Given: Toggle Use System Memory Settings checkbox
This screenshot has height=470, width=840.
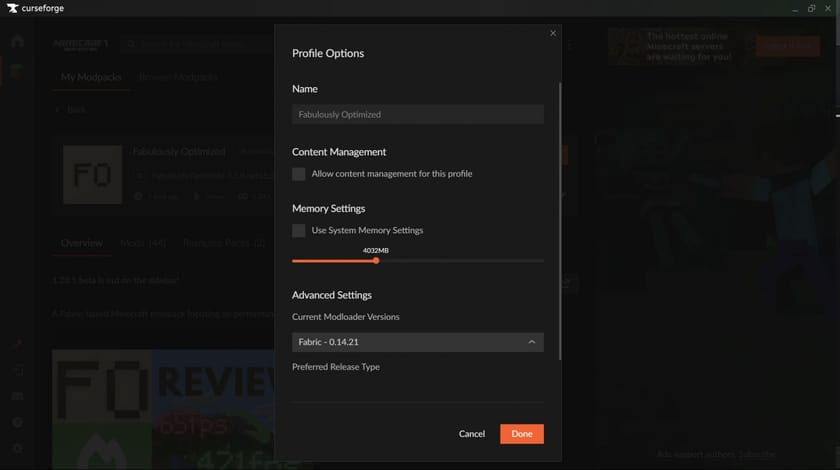Looking at the screenshot, I should (x=299, y=230).
